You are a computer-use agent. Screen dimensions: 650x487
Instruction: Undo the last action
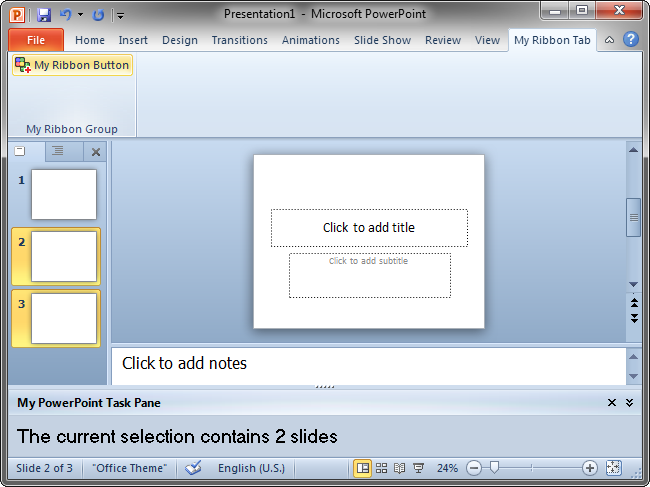pos(65,15)
